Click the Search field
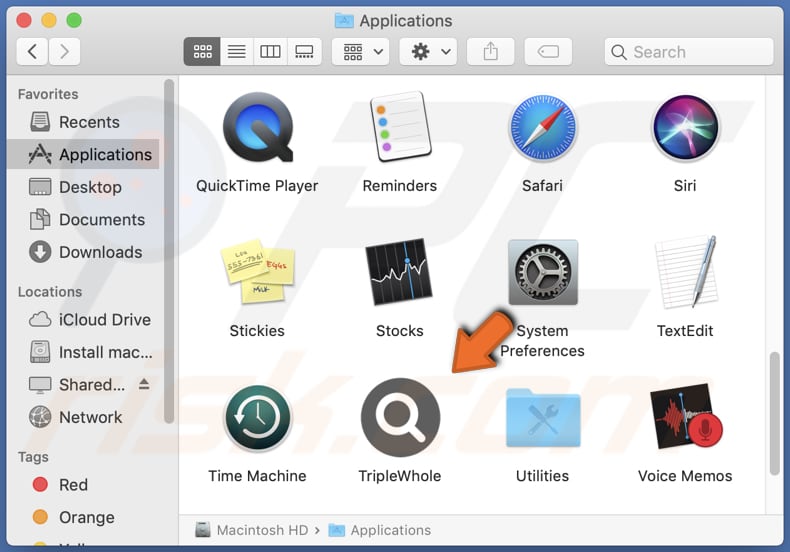Viewport: 790px width, 552px height. tap(689, 52)
